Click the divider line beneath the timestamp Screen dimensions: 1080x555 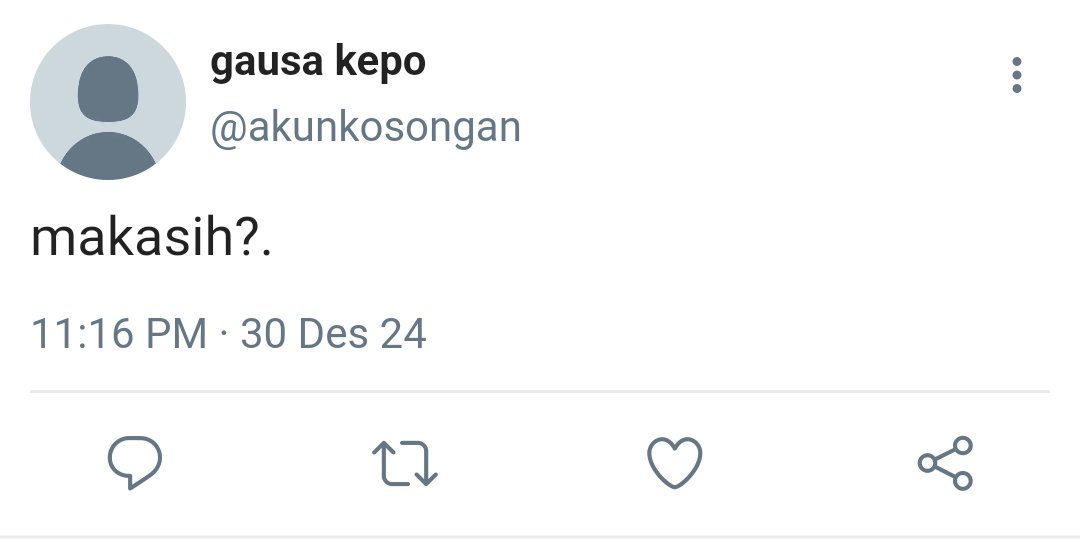(x=540, y=391)
